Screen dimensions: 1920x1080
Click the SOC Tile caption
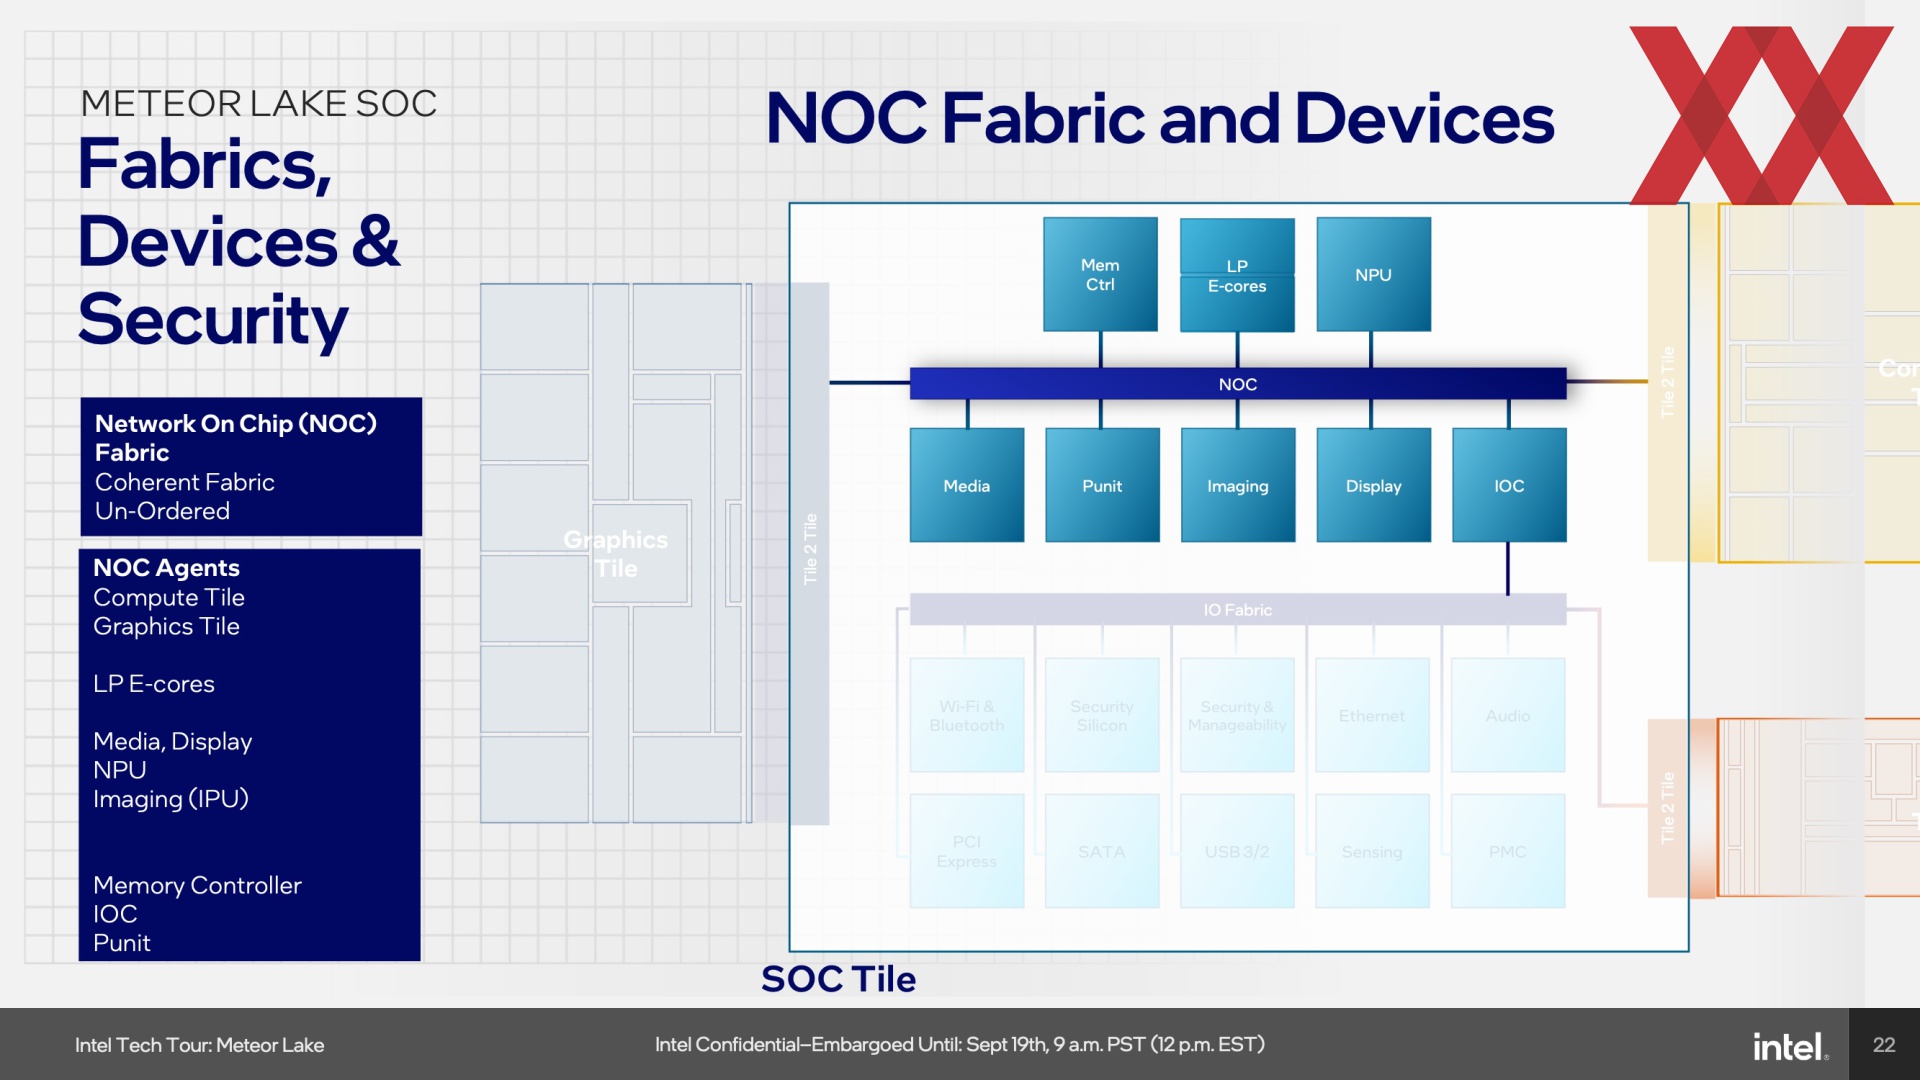click(838, 979)
